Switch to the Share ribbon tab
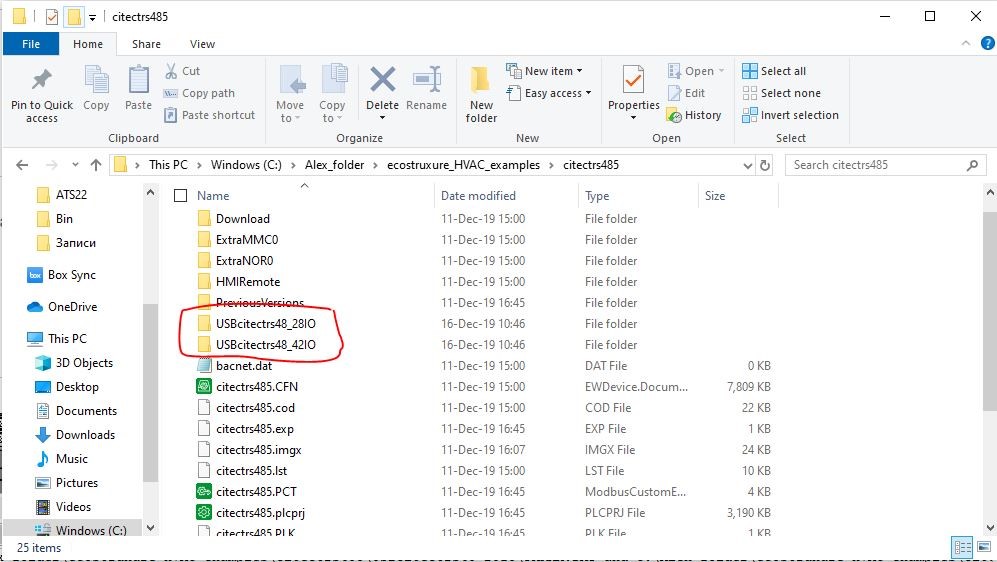The image size is (997, 562). [x=146, y=44]
